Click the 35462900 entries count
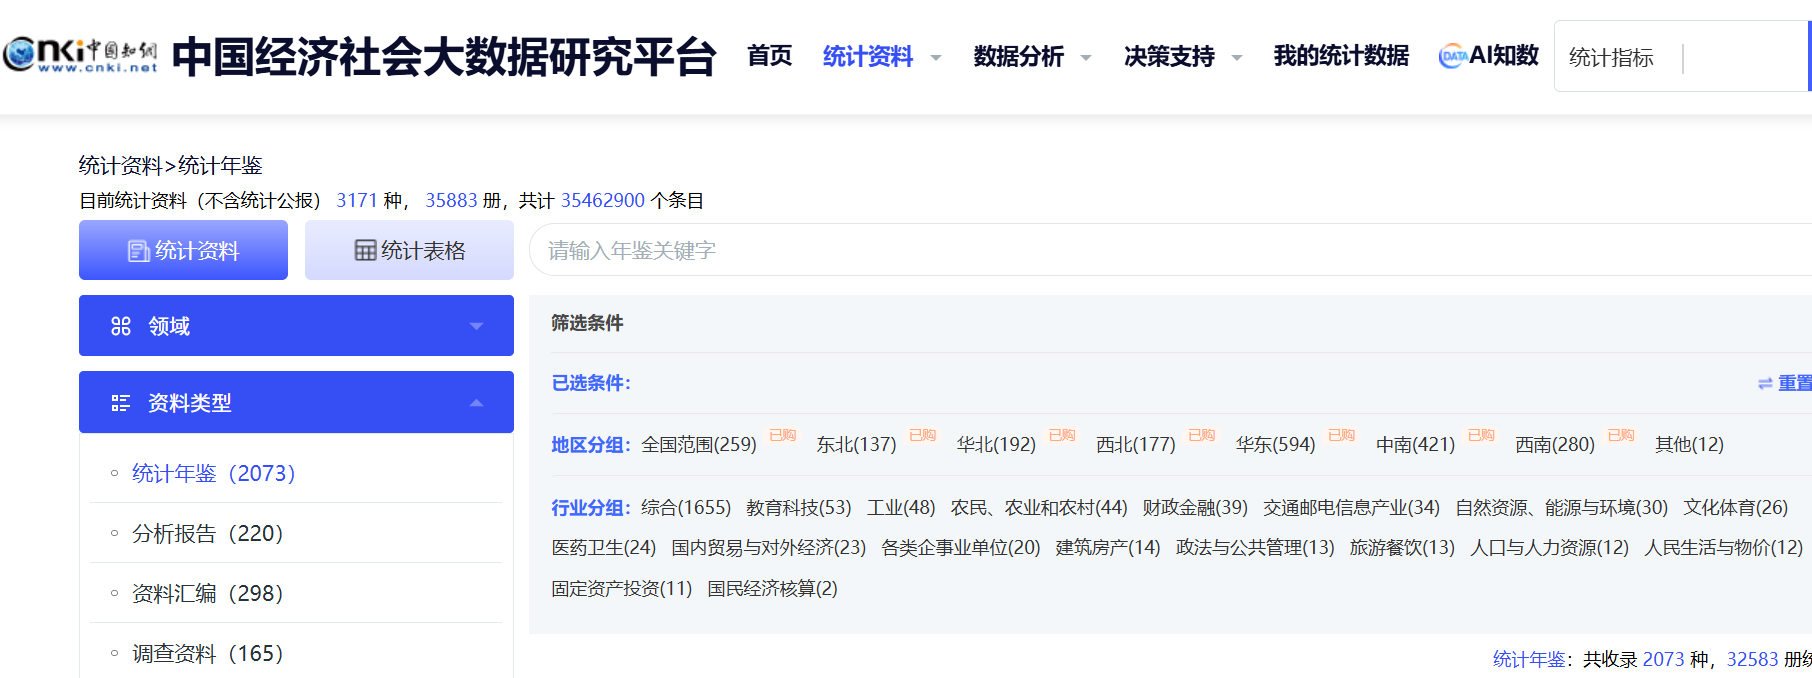This screenshot has height=678, width=1812. 603,200
